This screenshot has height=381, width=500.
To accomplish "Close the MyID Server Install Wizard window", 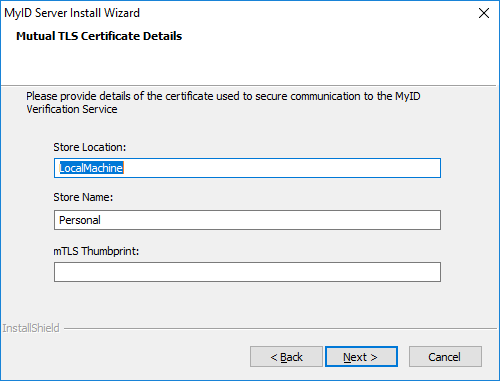I will [484, 13].
